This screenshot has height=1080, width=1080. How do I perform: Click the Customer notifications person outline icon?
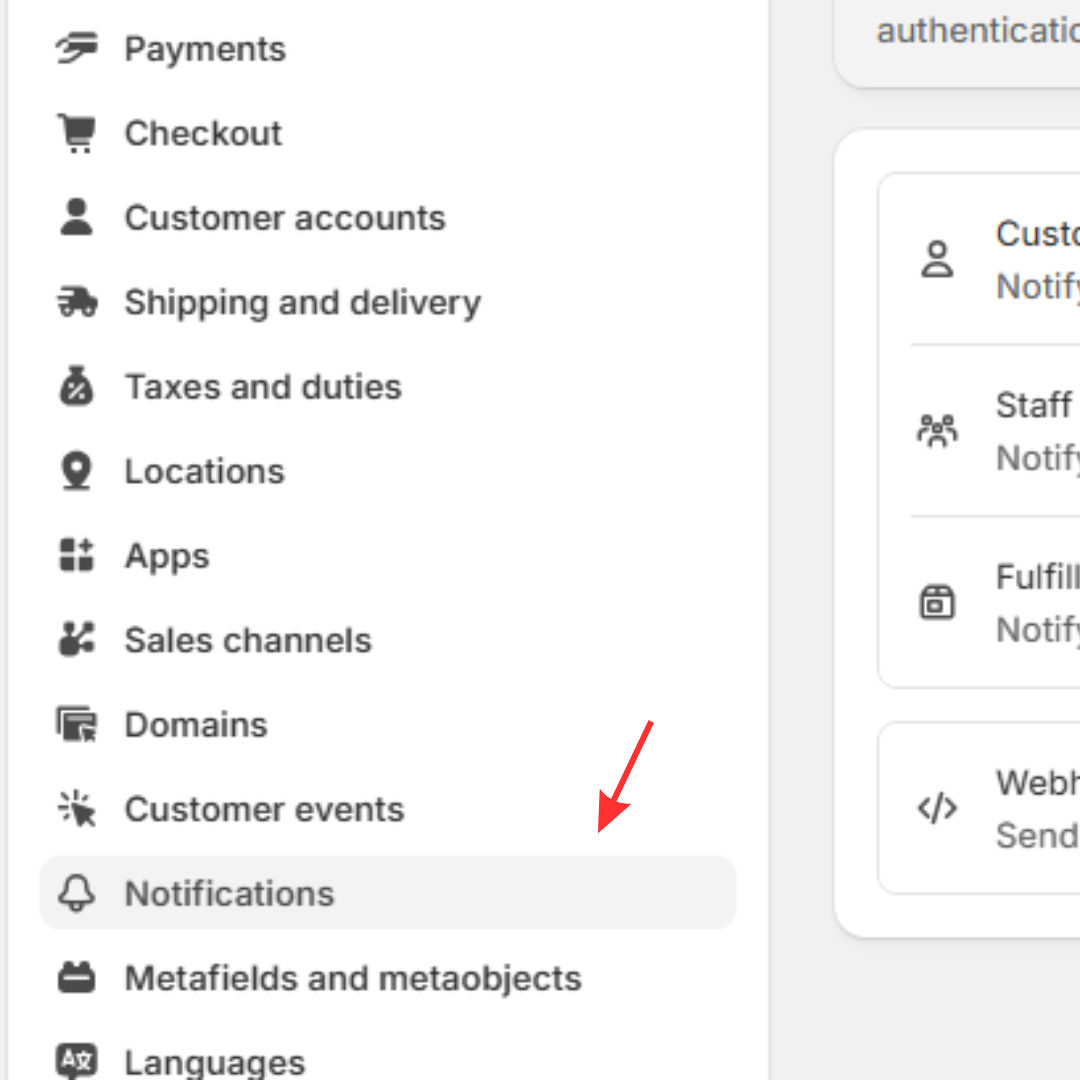pos(937,260)
